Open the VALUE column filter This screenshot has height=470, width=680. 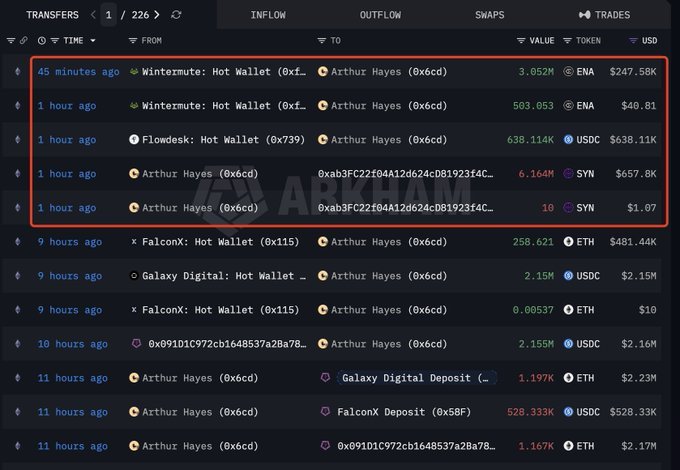(521, 41)
